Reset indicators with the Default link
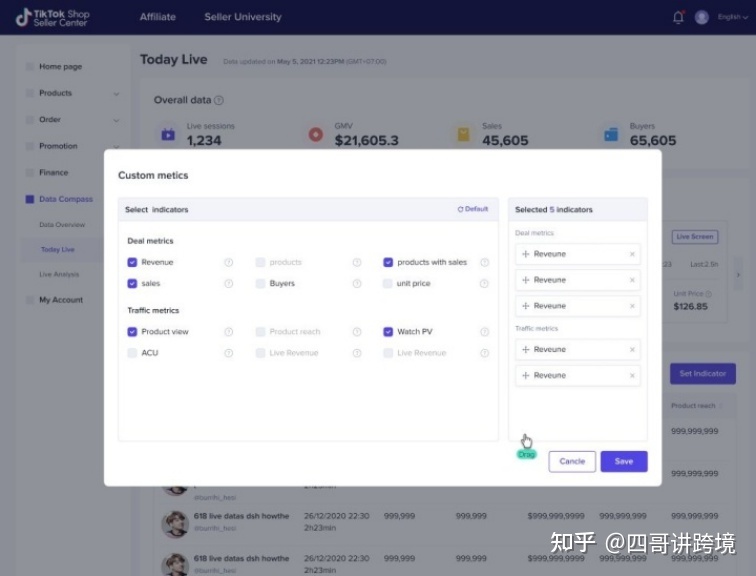Image resolution: width=756 pixels, height=576 pixels. coord(473,209)
